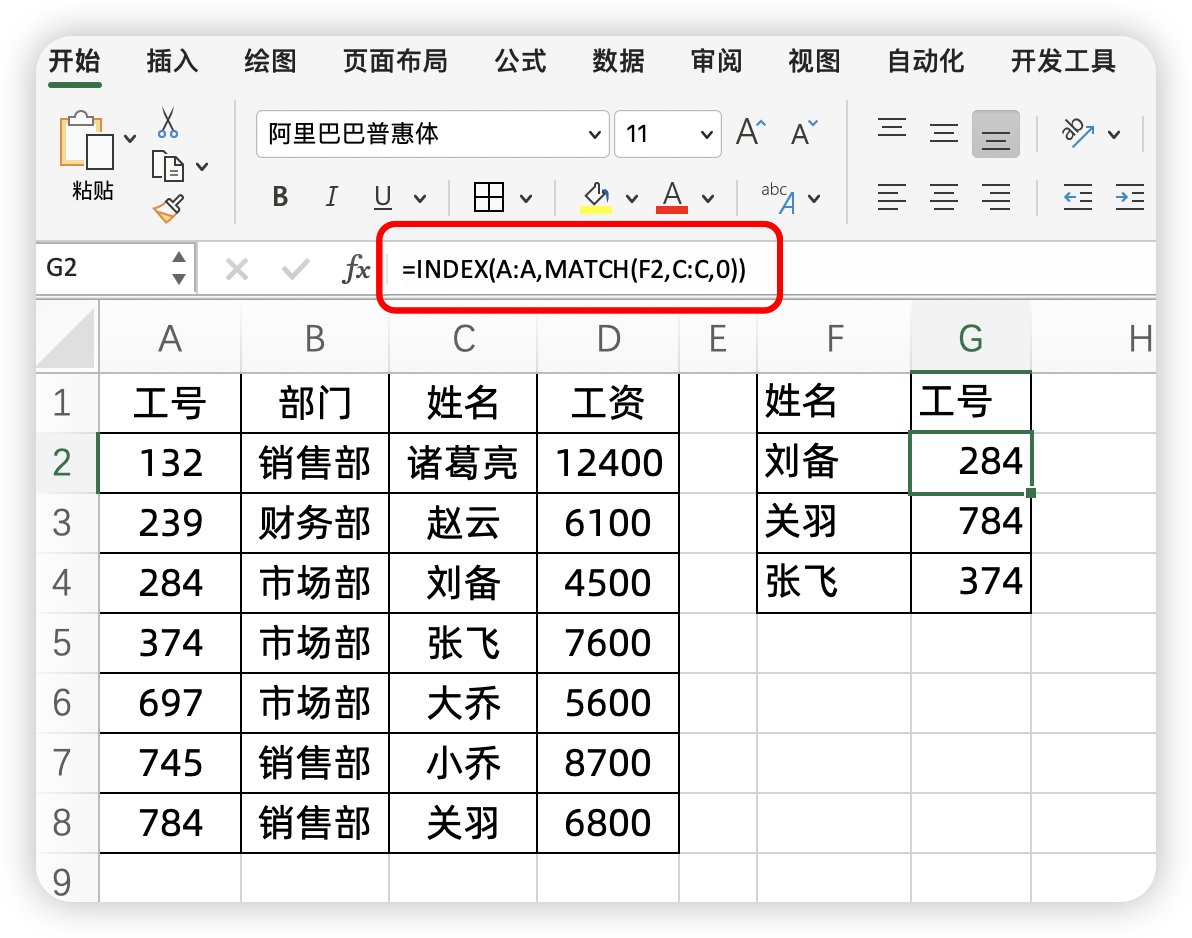Screen dimensions: 1192x938
Task: Select the Format Painter brush
Action: 168,208
